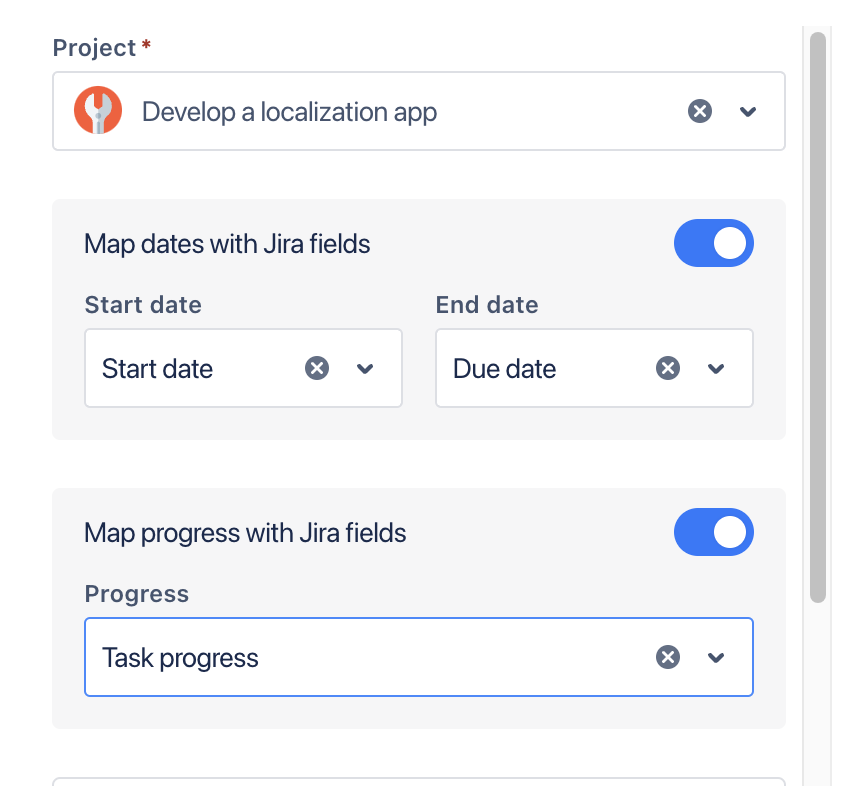This screenshot has width=842, height=786.
Task: Focus the 'Task progress' value text
Action: point(180,658)
